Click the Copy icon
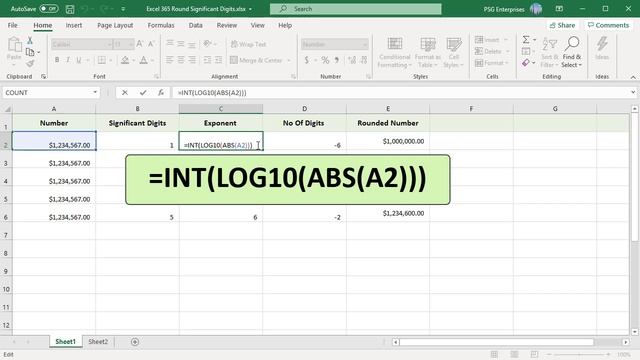Viewport: 640px width, 360px height. click(30, 52)
